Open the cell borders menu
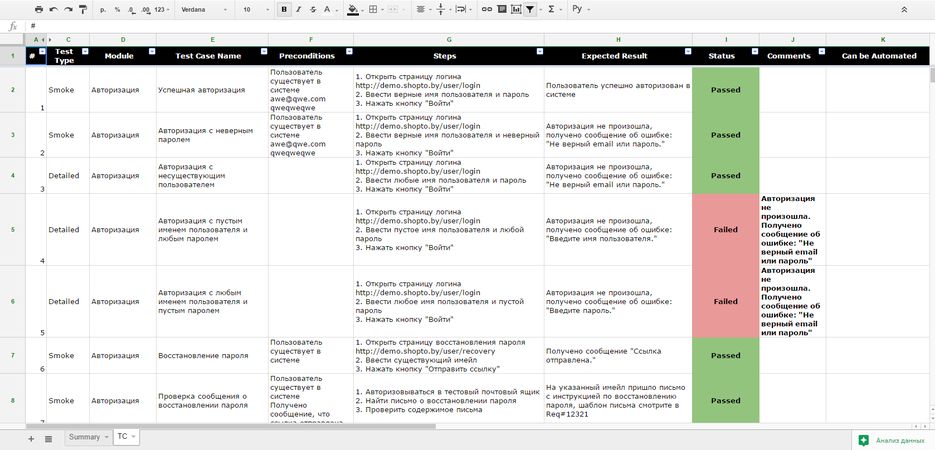The width and height of the screenshot is (935, 450). pyautogui.click(x=374, y=9)
